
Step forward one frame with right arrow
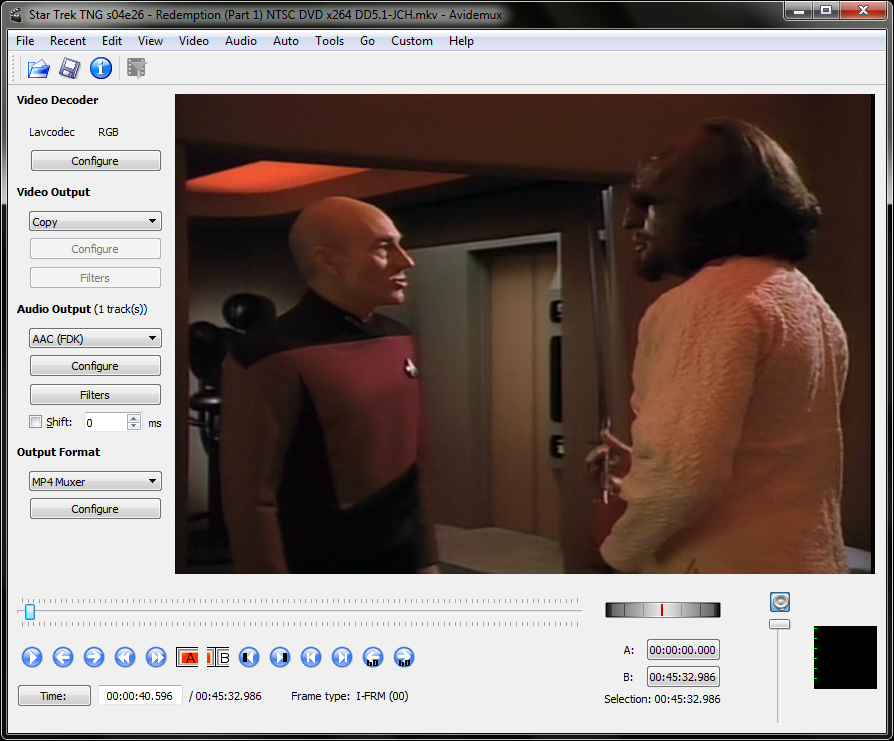(94, 657)
